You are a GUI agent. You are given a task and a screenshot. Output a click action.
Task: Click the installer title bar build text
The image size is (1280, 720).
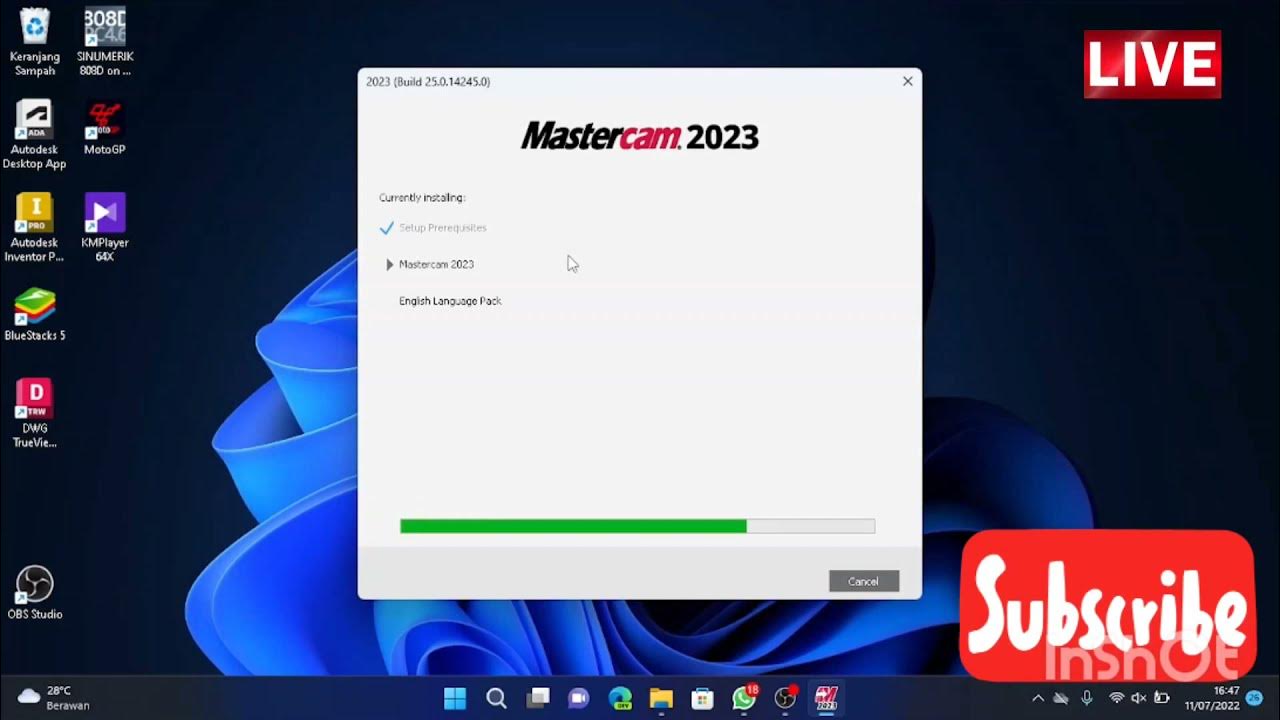pos(428,82)
